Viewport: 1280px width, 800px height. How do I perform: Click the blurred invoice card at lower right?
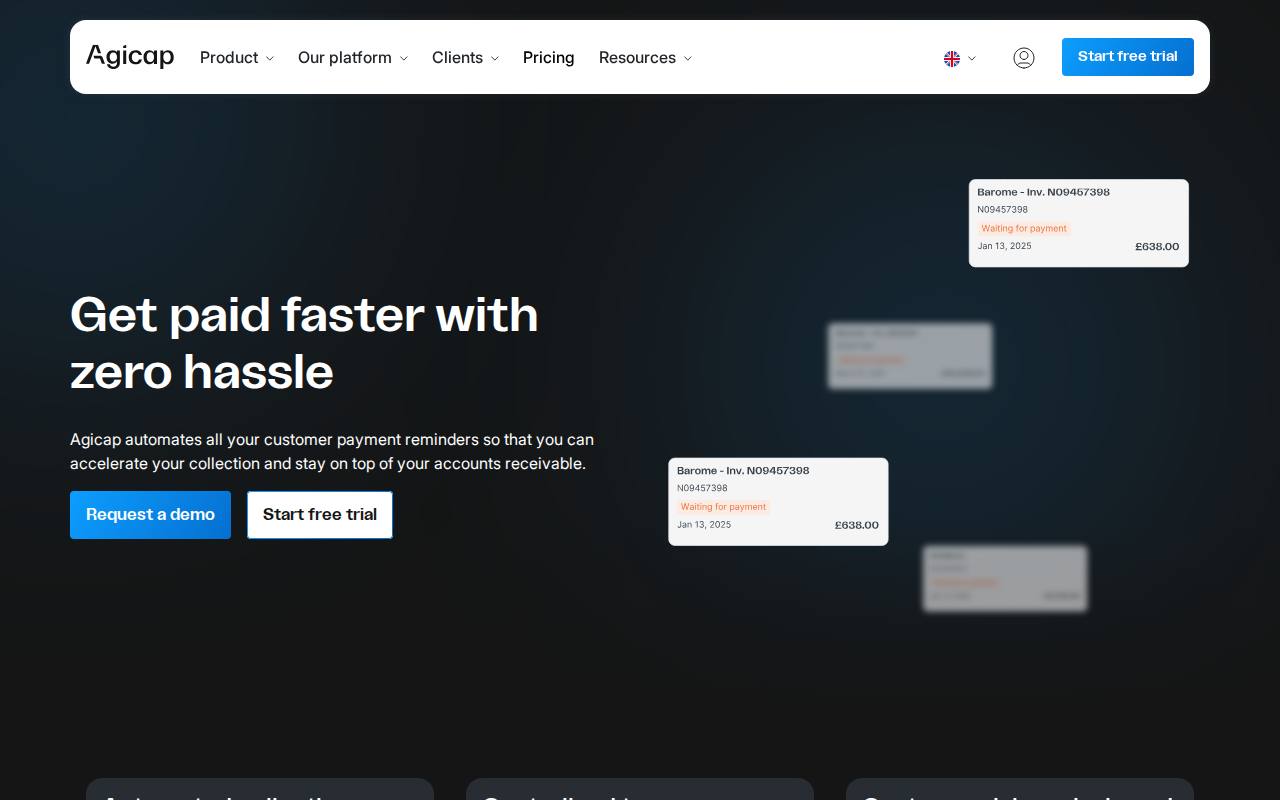[x=1005, y=578]
